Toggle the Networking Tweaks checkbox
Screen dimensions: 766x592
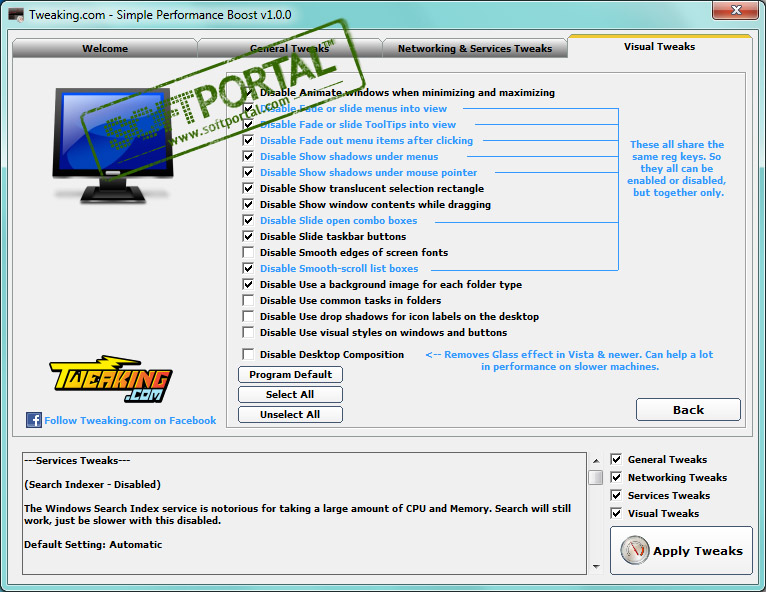tap(616, 477)
